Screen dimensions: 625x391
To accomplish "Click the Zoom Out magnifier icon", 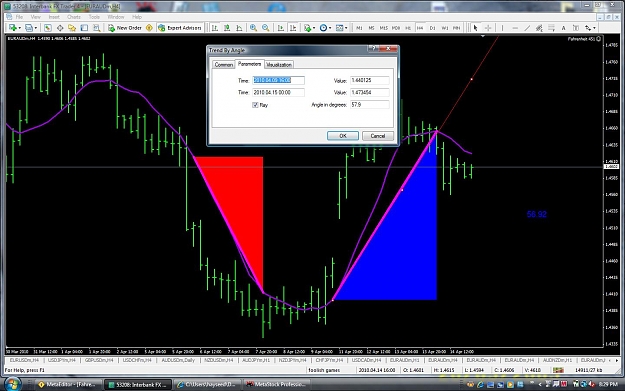I will click(265, 28).
